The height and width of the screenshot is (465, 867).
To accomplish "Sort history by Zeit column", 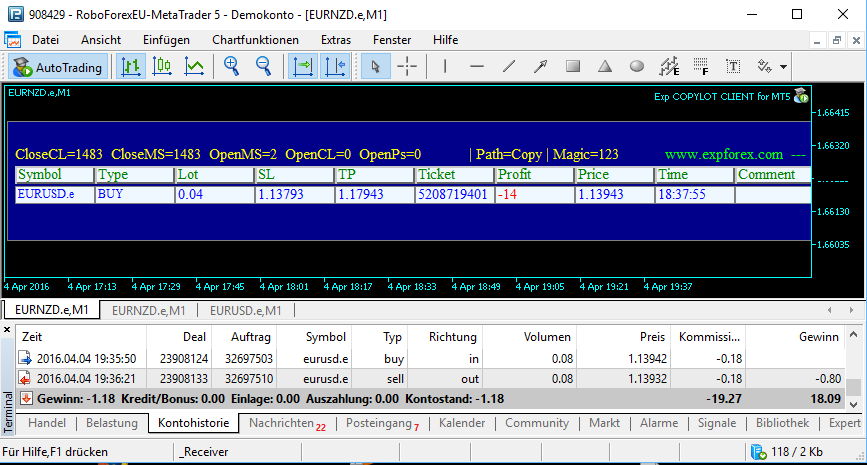I will click(x=82, y=337).
